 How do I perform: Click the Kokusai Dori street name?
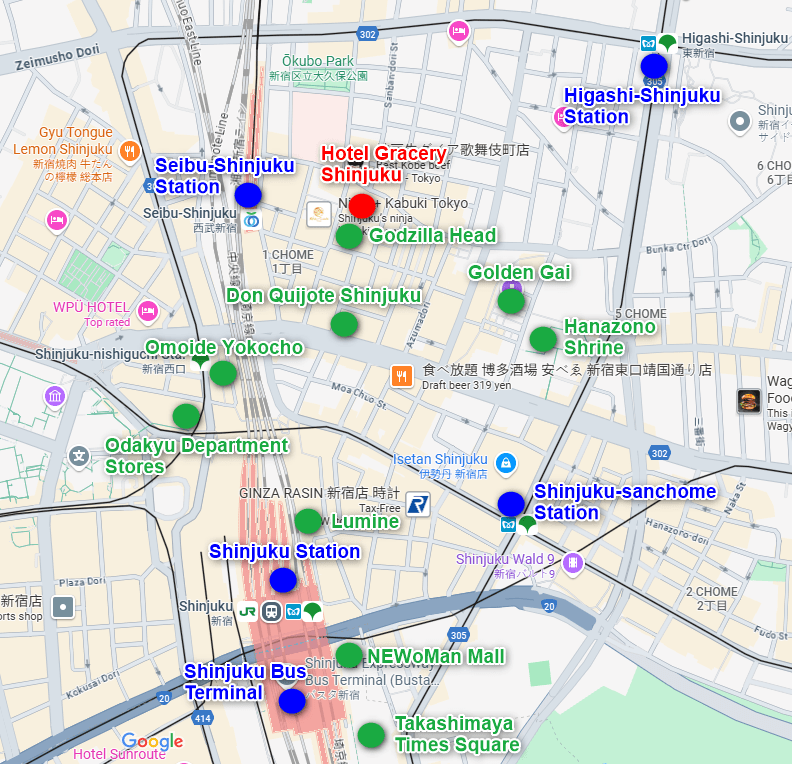(x=92, y=684)
